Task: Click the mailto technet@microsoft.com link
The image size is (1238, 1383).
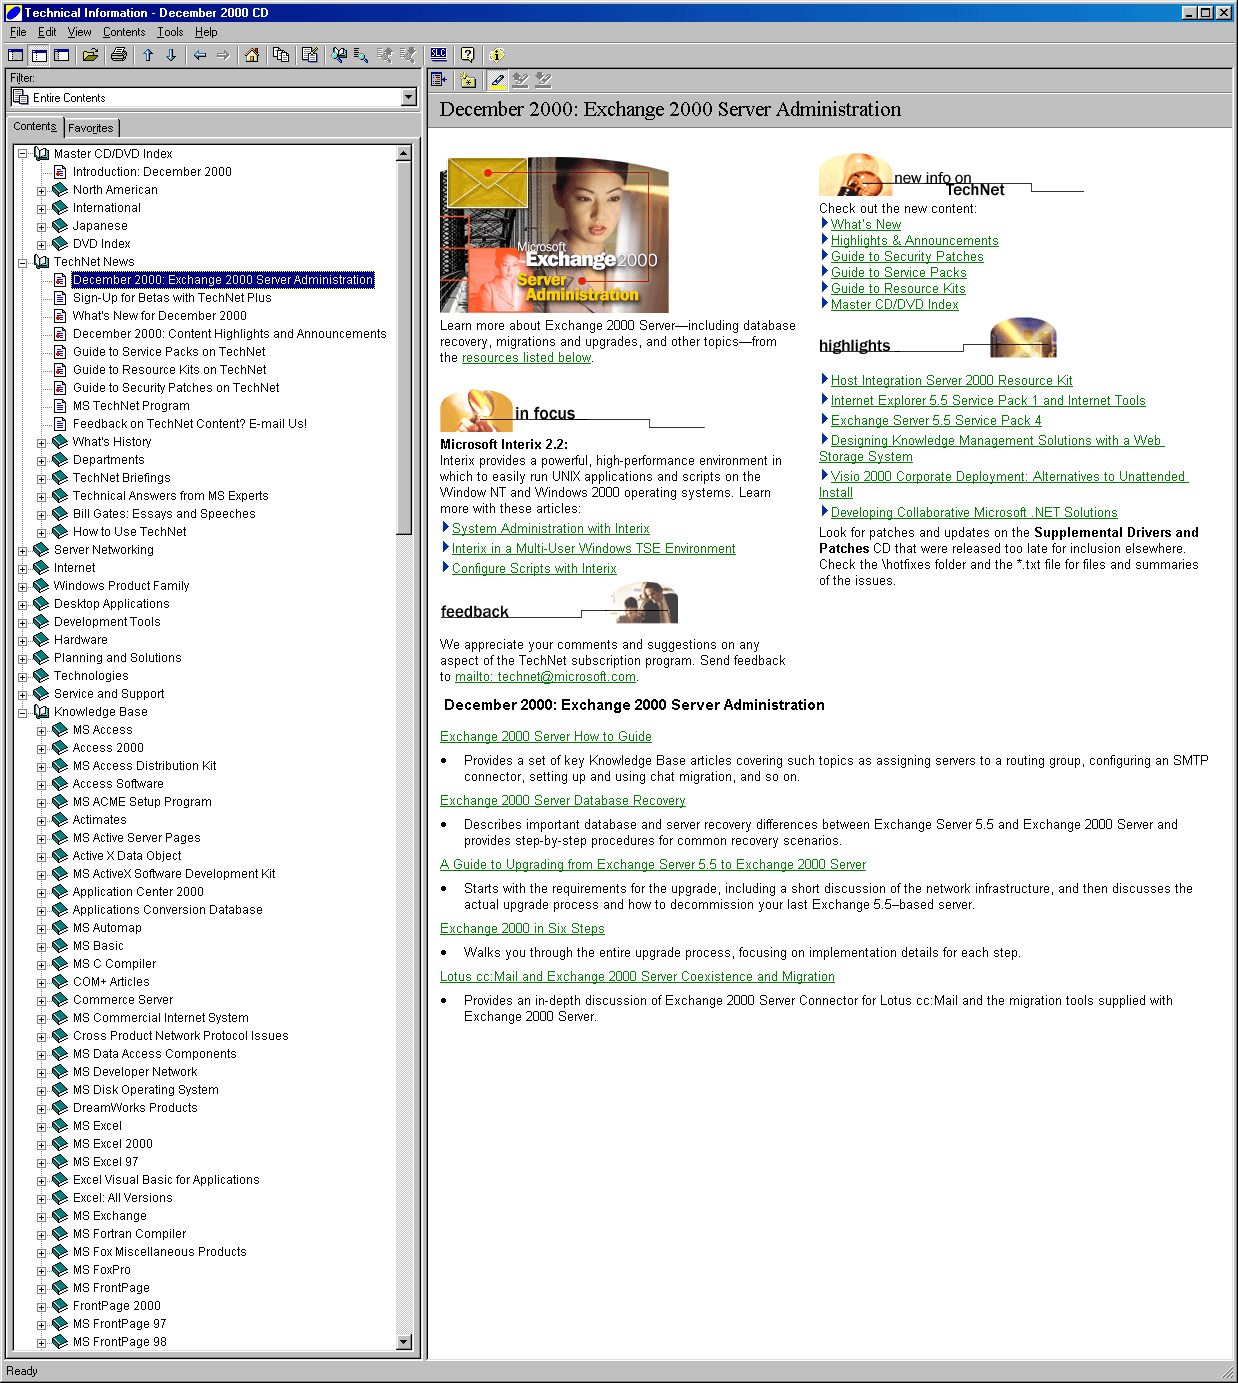Action: click(545, 677)
